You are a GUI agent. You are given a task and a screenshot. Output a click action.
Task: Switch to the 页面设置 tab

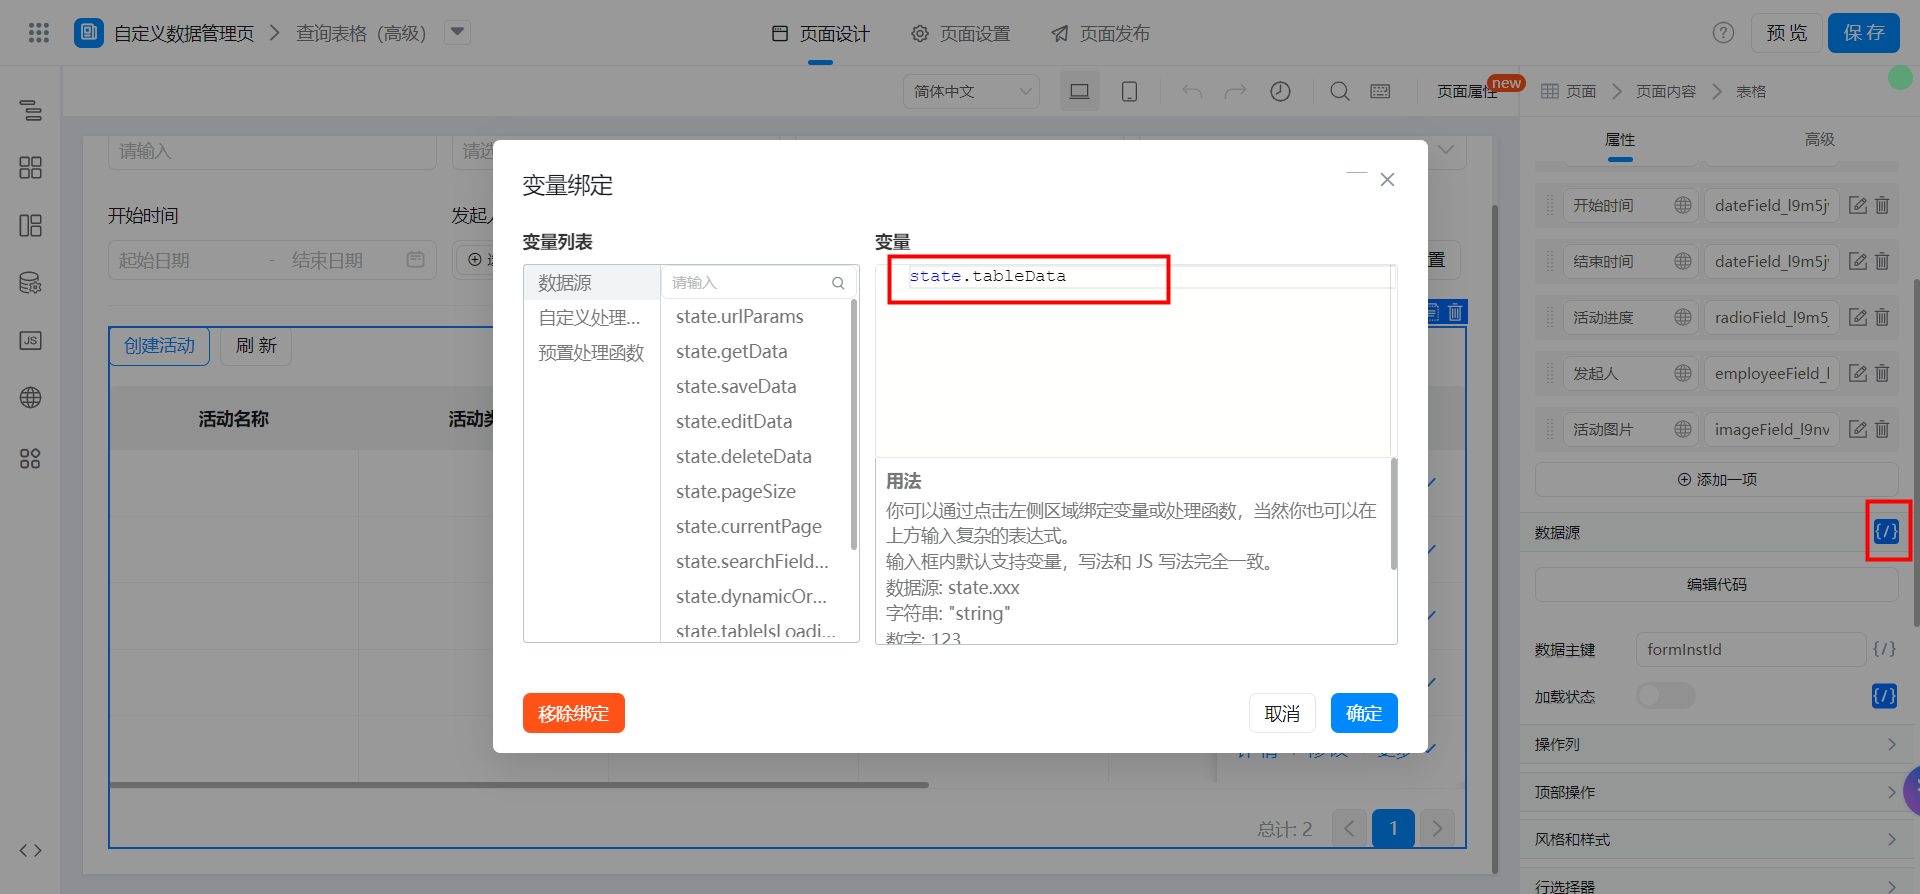[x=960, y=34]
